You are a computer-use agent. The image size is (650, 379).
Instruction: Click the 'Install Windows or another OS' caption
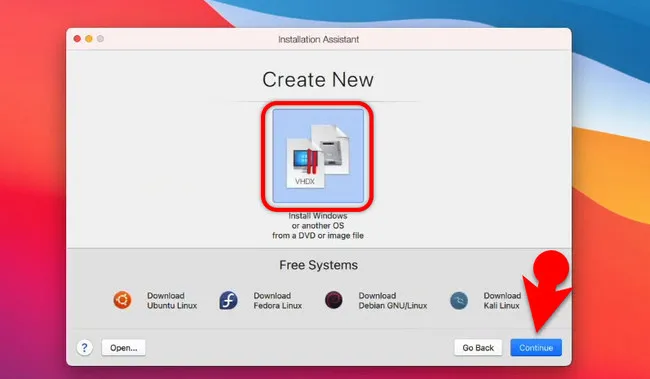[x=318, y=226]
